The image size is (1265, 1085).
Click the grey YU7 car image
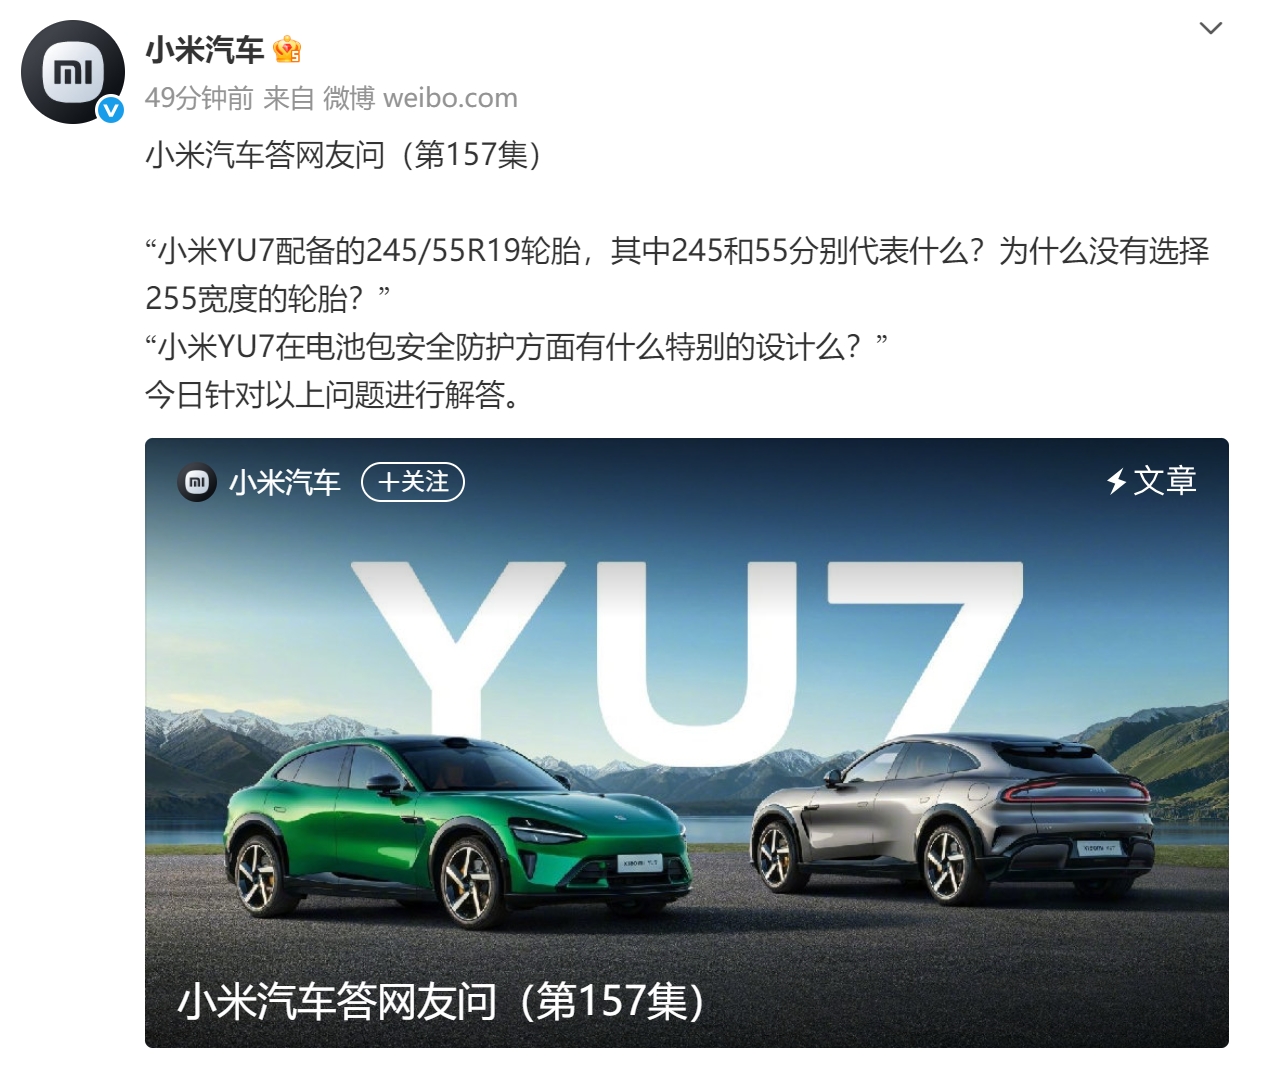click(x=951, y=817)
